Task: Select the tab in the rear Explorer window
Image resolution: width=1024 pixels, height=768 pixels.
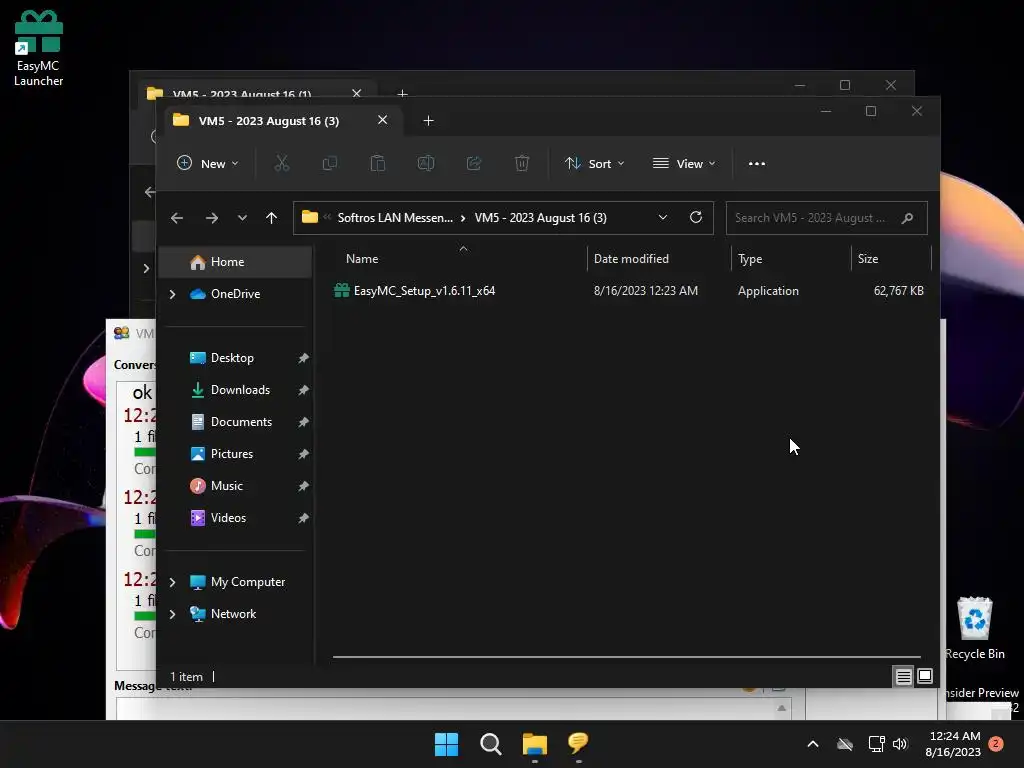Action: pos(242,94)
